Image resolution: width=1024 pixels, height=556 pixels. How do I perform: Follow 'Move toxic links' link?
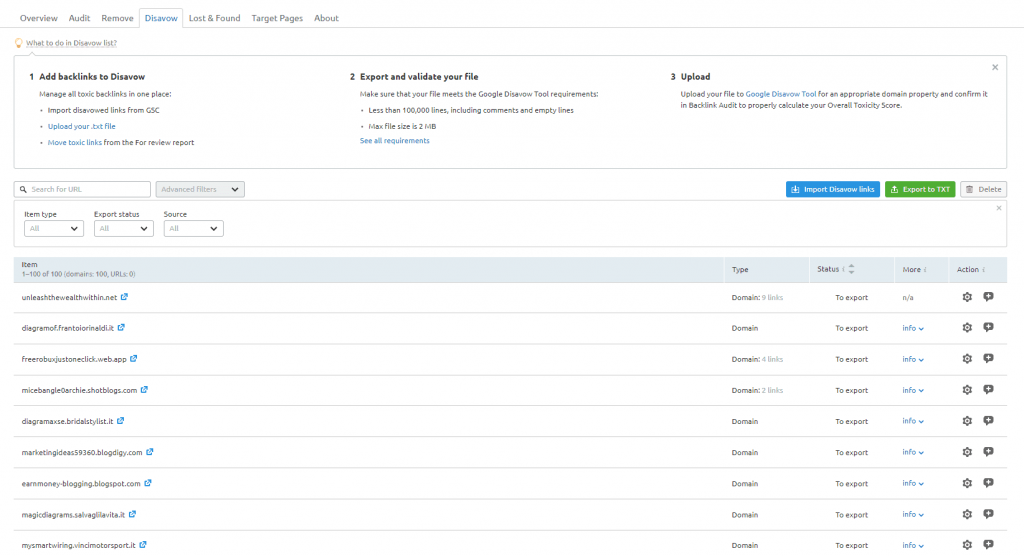pos(74,142)
